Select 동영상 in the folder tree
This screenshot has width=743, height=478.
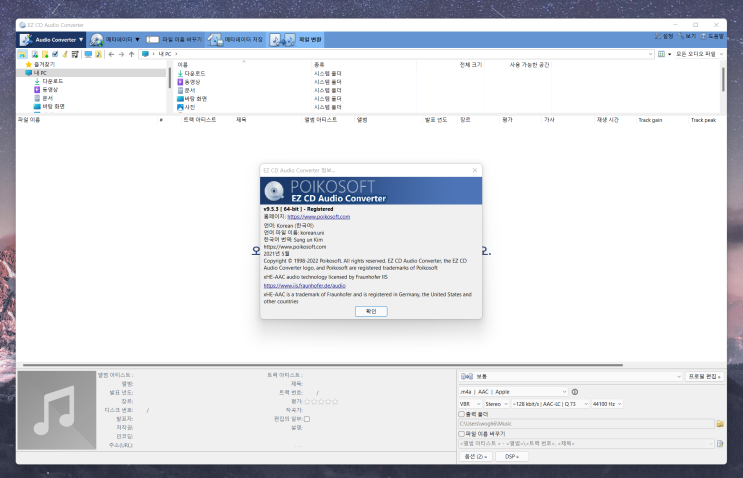click(50, 90)
